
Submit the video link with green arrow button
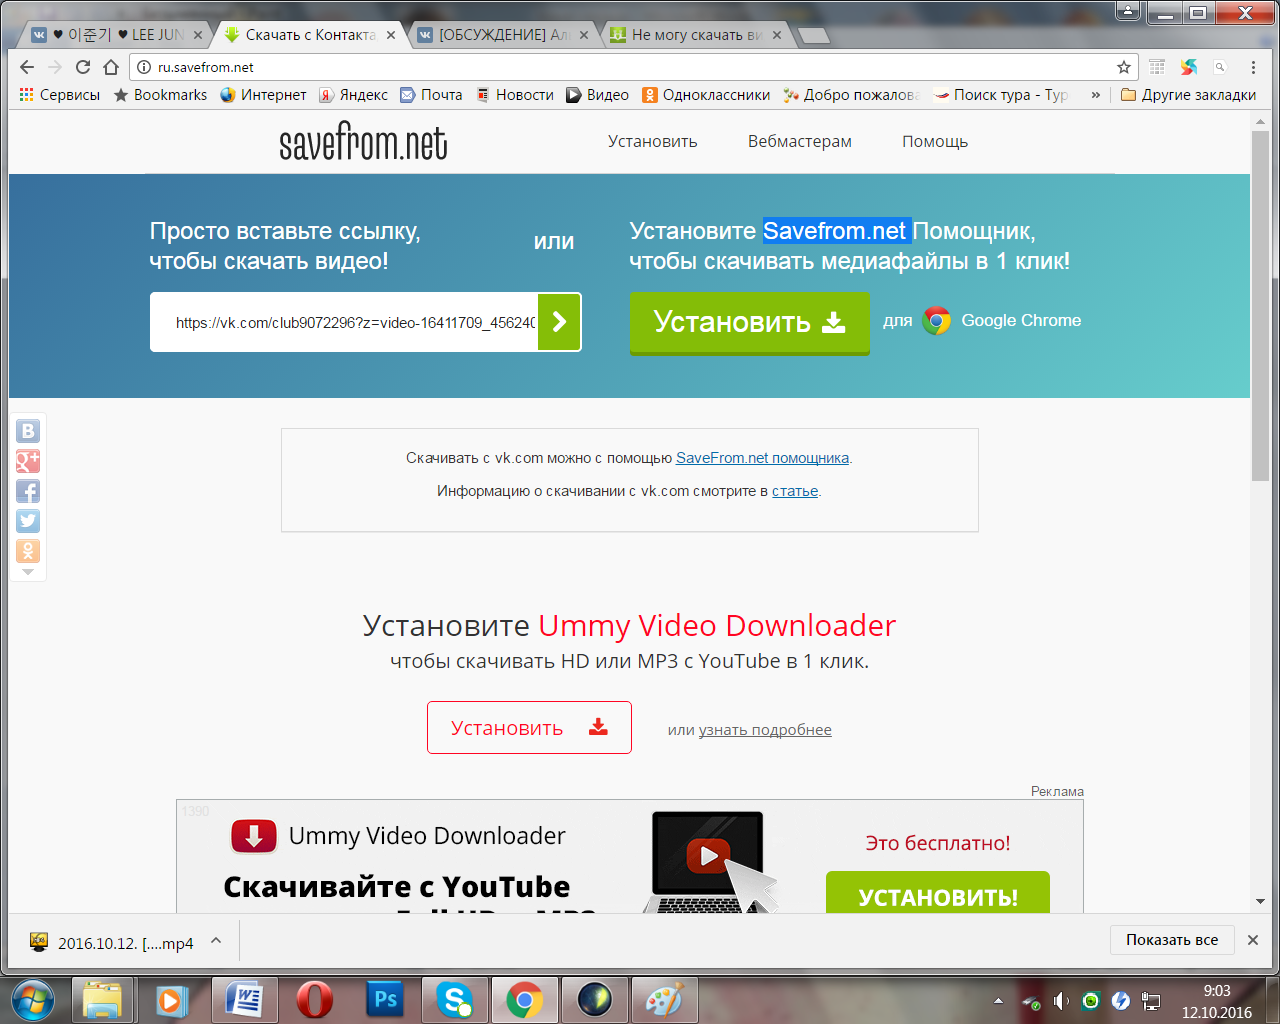point(559,322)
